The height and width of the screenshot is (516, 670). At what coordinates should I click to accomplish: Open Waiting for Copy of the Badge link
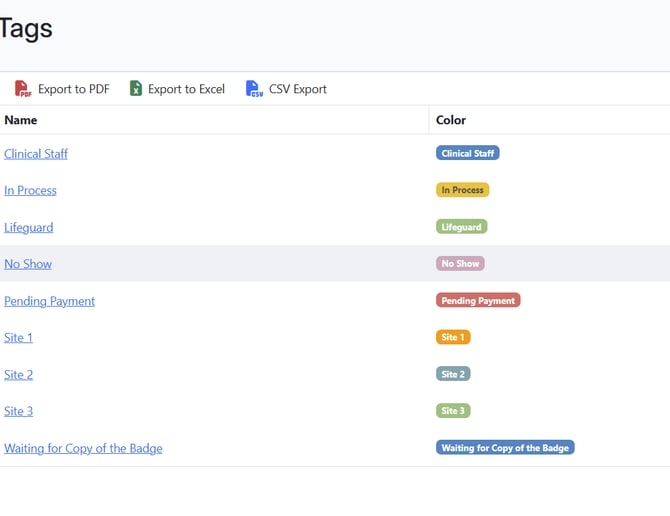tap(83, 448)
